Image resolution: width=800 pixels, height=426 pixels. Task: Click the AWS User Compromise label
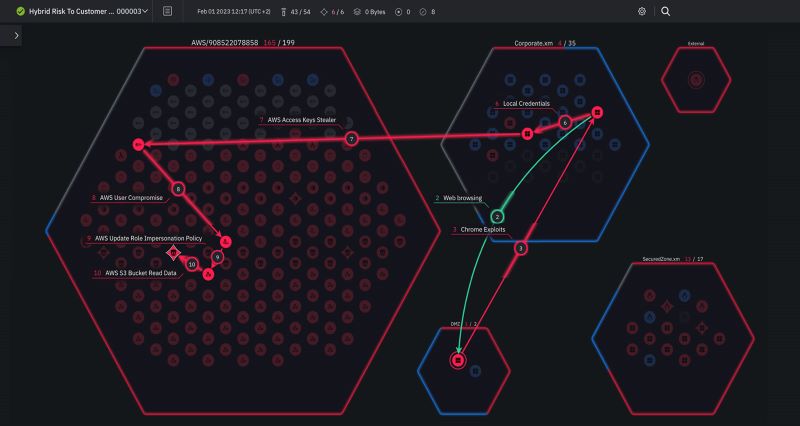(x=130, y=198)
